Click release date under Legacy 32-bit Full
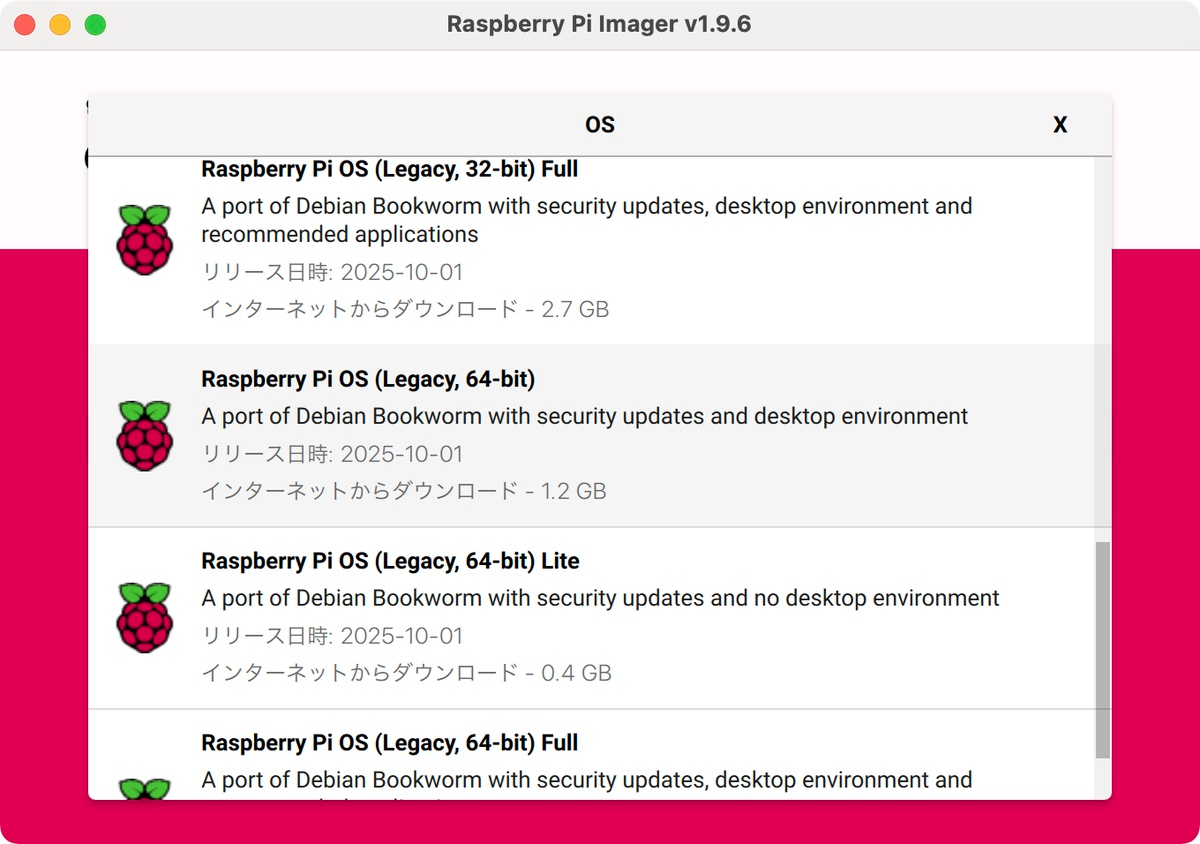The width and height of the screenshot is (1200, 844). tap(332, 272)
